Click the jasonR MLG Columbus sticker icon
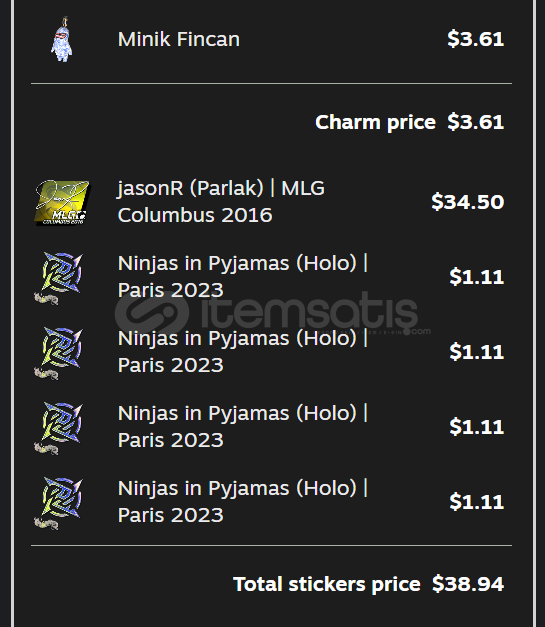This screenshot has width=545, height=627. [x=62, y=202]
